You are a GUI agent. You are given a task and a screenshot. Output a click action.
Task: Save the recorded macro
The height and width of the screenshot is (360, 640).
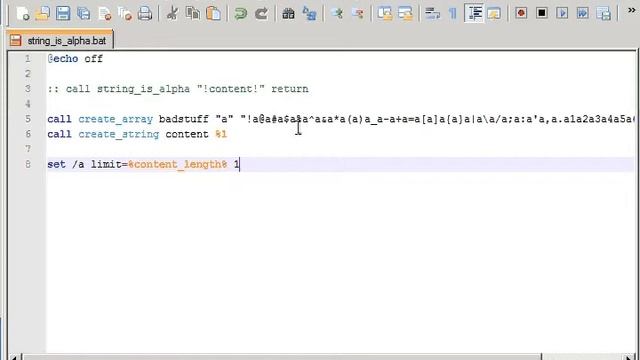(x=603, y=13)
